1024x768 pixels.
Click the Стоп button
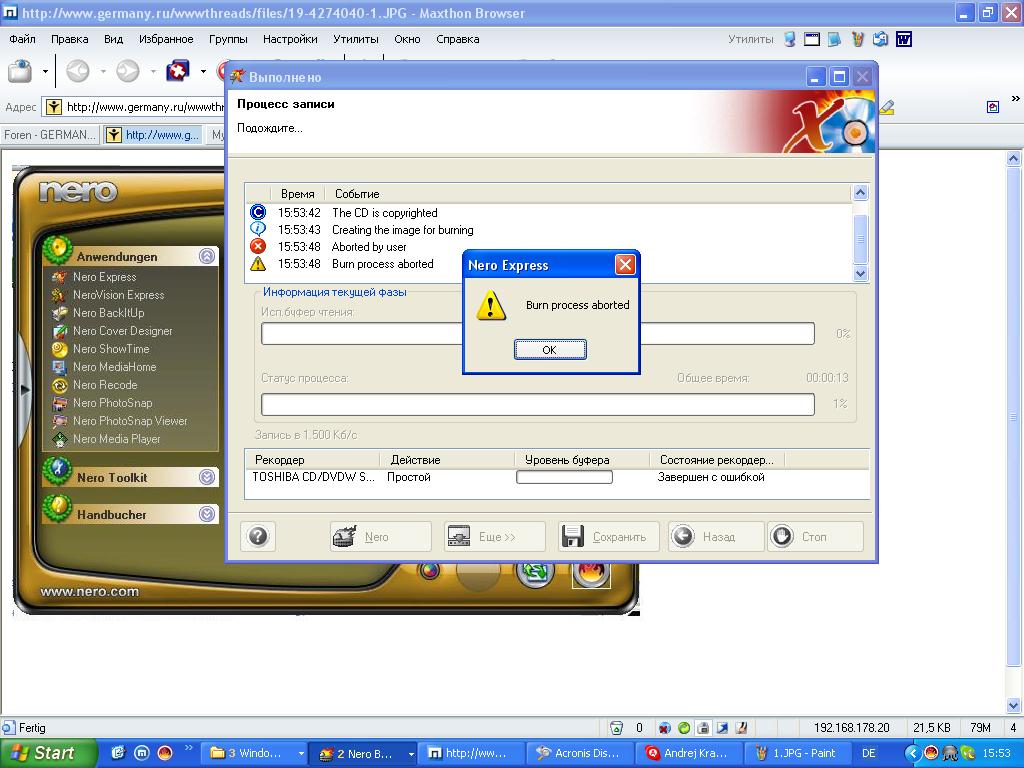point(815,537)
